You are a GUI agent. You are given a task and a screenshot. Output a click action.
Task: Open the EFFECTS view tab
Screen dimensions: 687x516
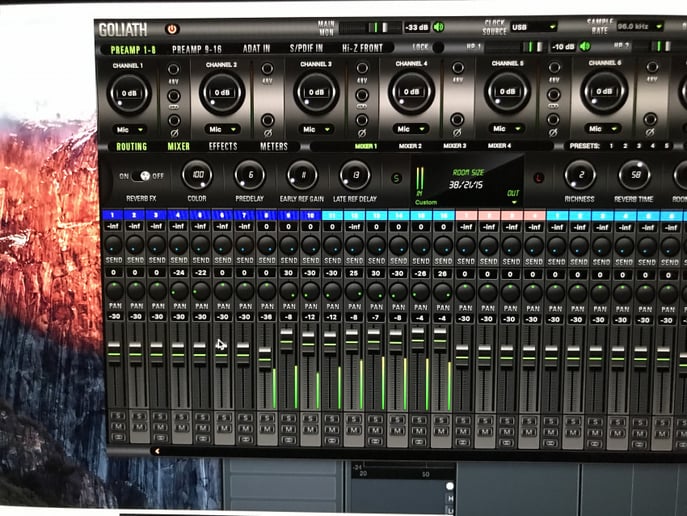click(x=223, y=146)
